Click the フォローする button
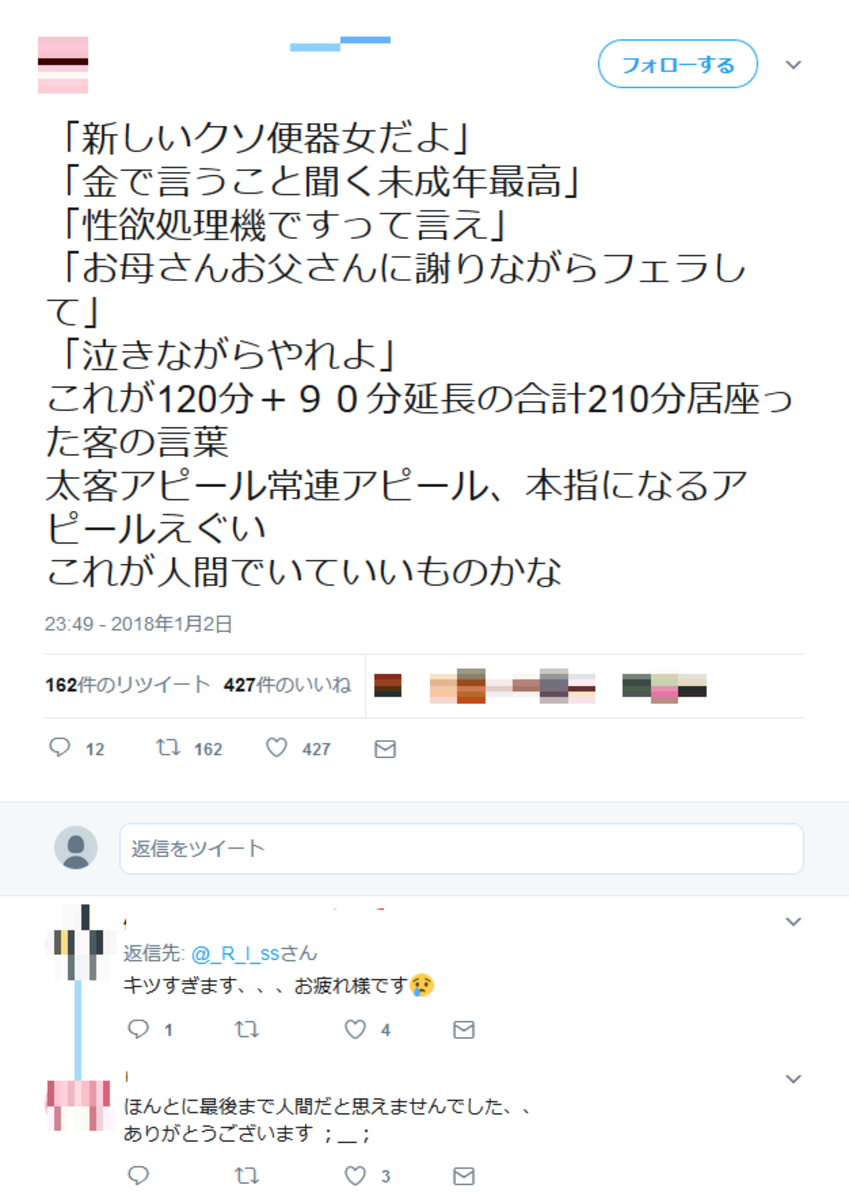 [x=678, y=65]
